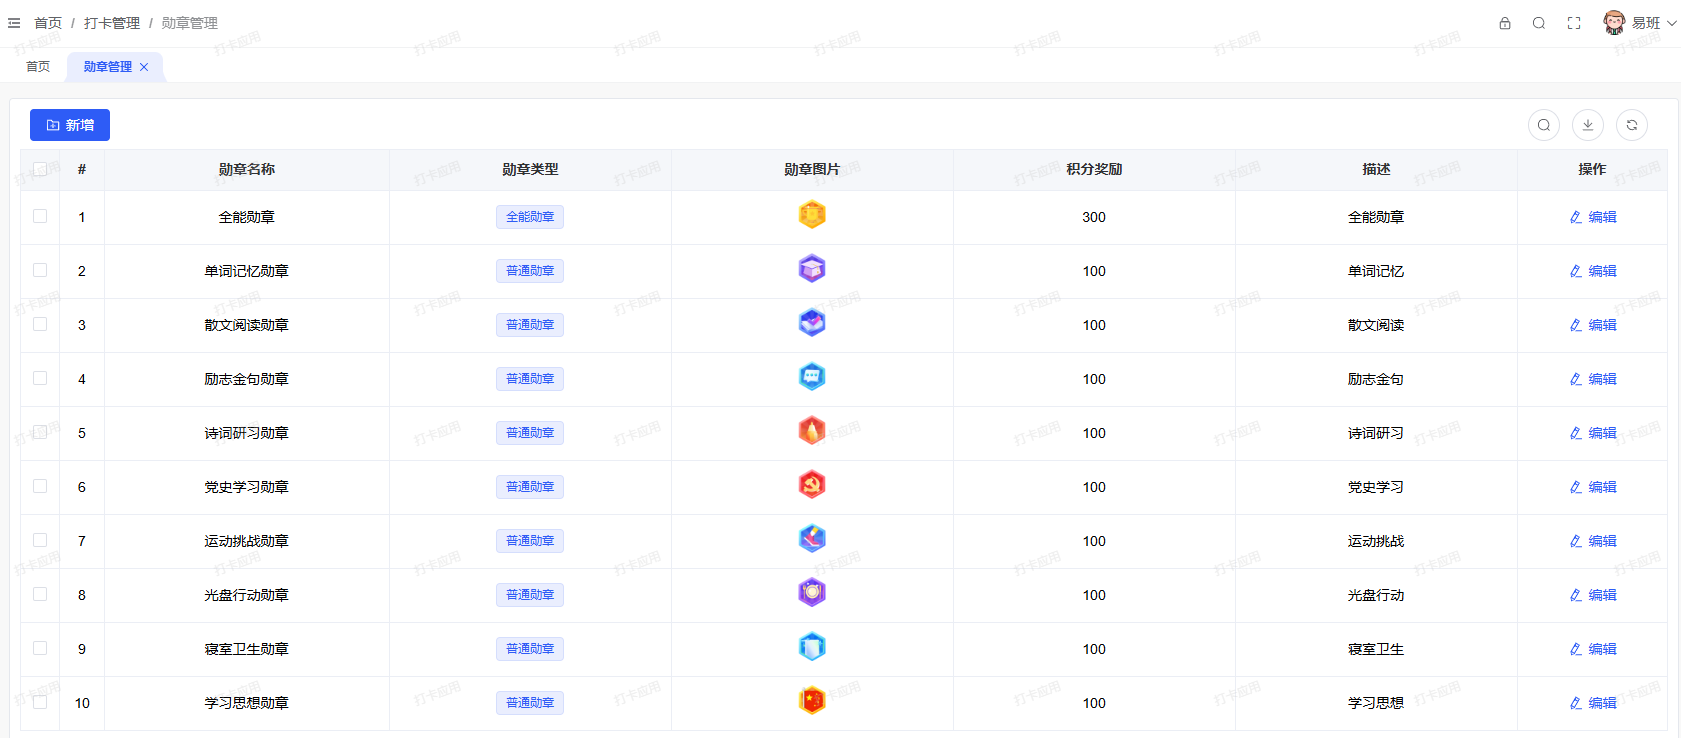The width and height of the screenshot is (1681, 738).
Task: Click the 全能勋章 badge image
Action: pos(812,215)
